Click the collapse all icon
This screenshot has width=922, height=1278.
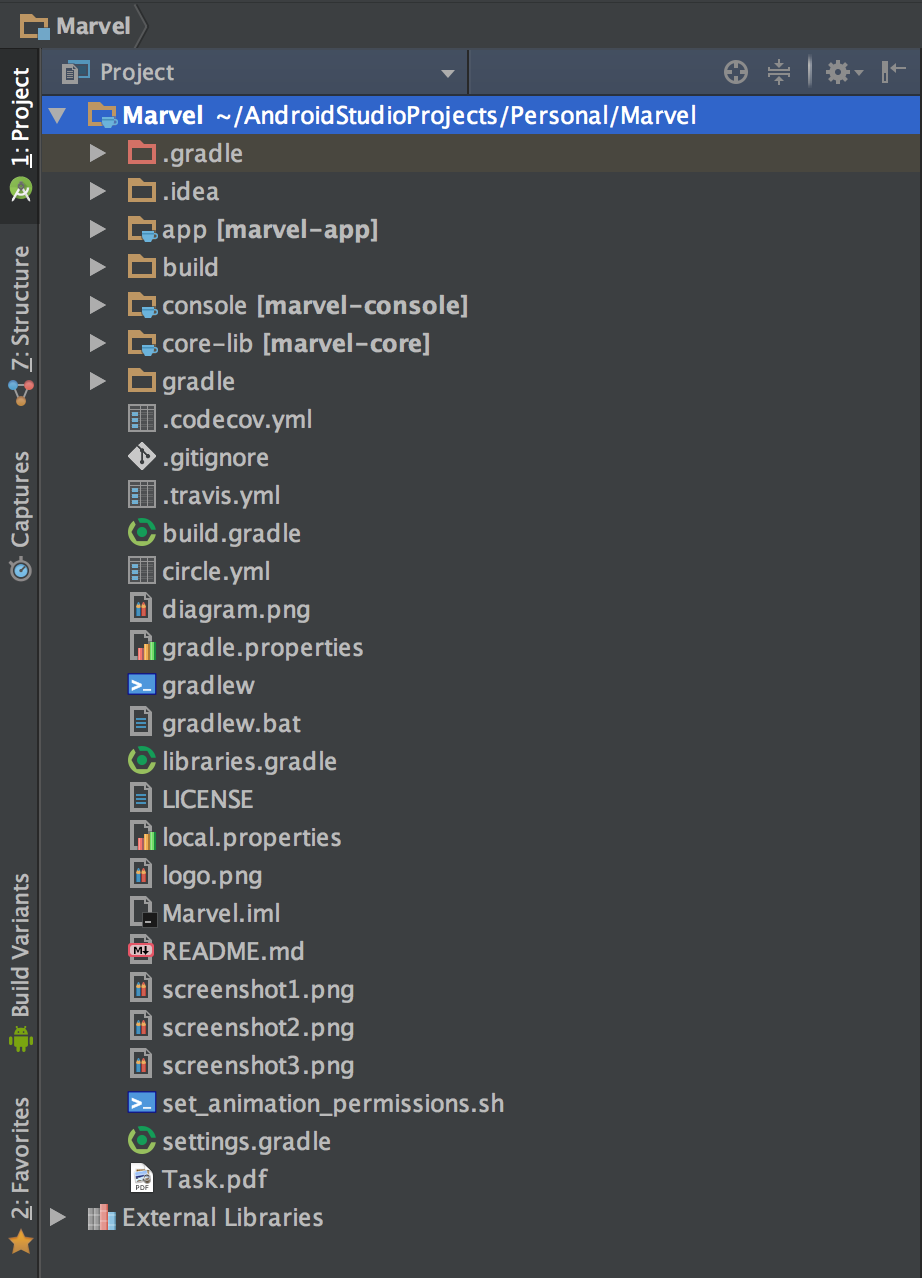(x=779, y=72)
